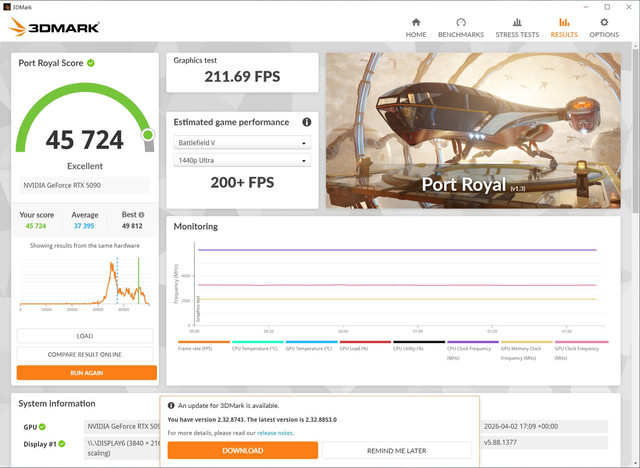Image resolution: width=640 pixels, height=468 pixels.
Task: Expand the Battlefield V game dropdown
Action: click(x=242, y=143)
